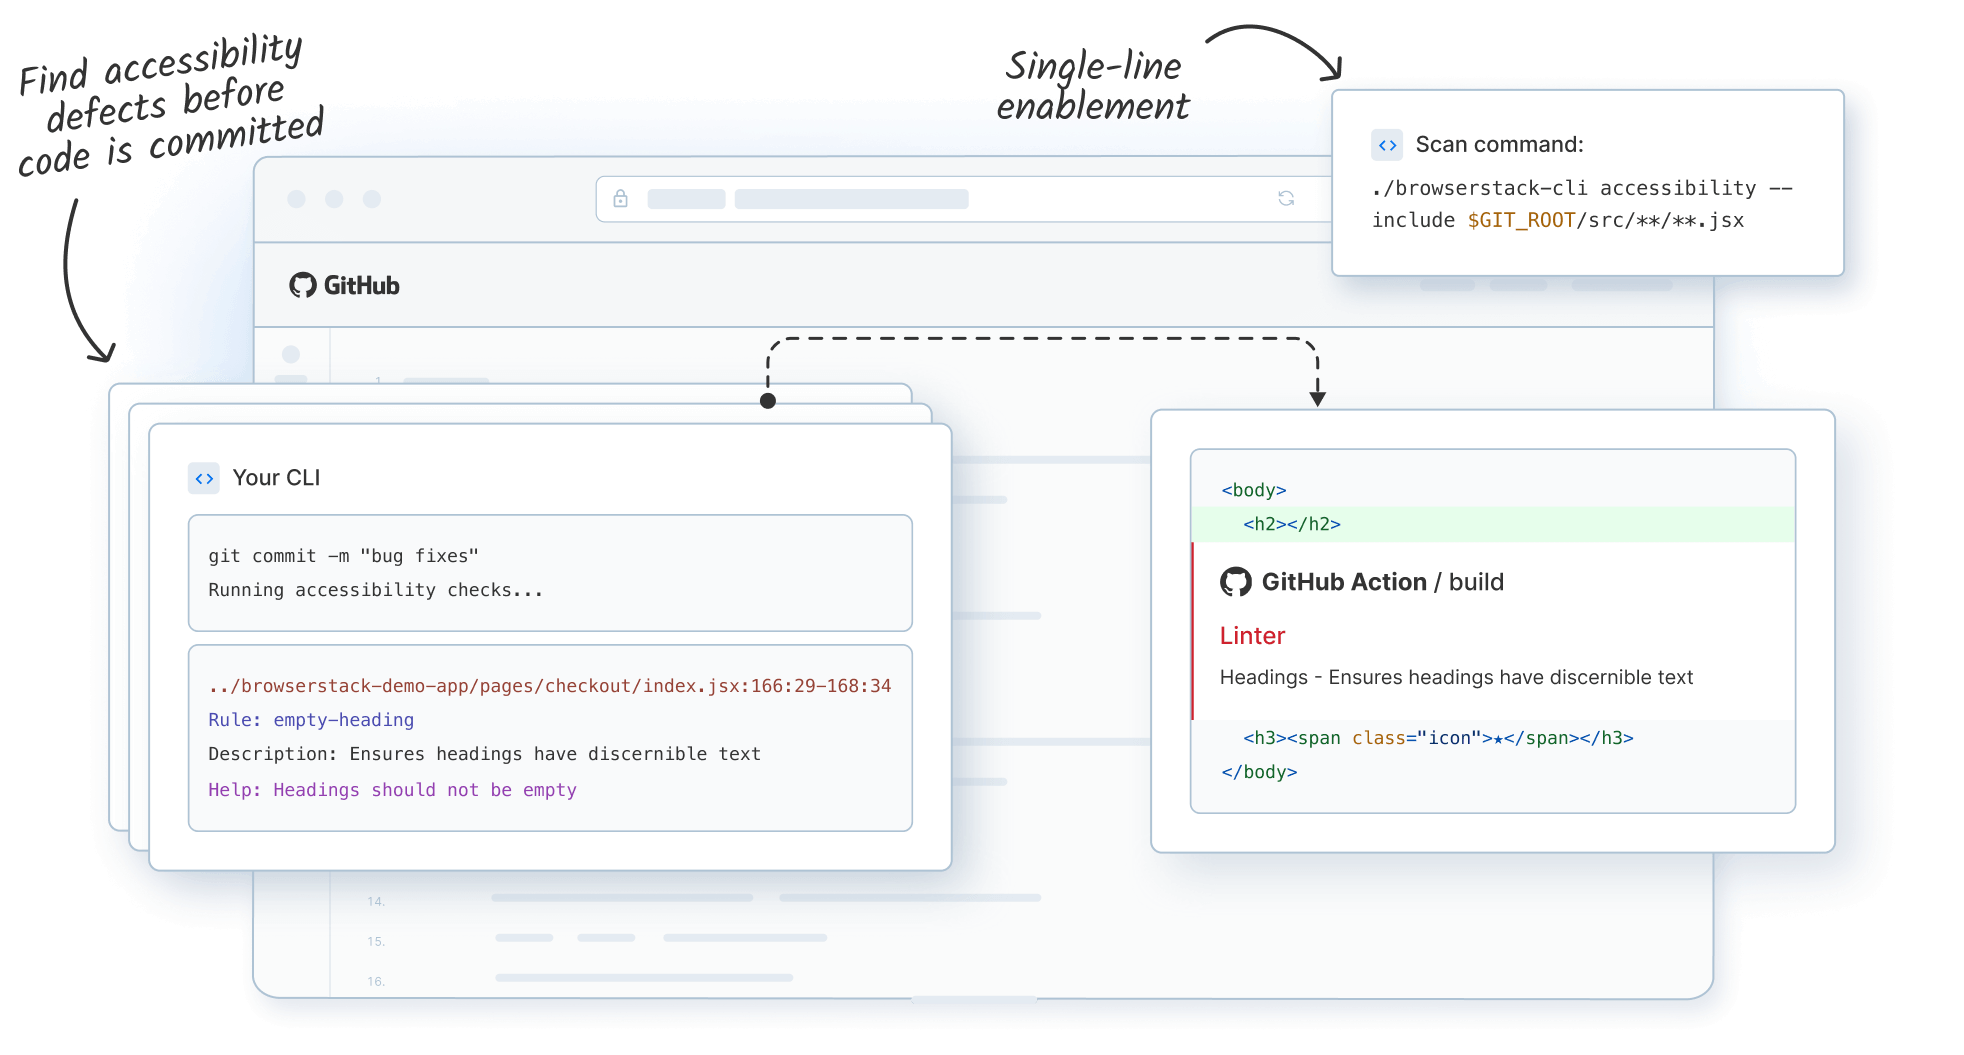Open the empty-heading rule link
The image size is (1964, 1055).
(343, 719)
